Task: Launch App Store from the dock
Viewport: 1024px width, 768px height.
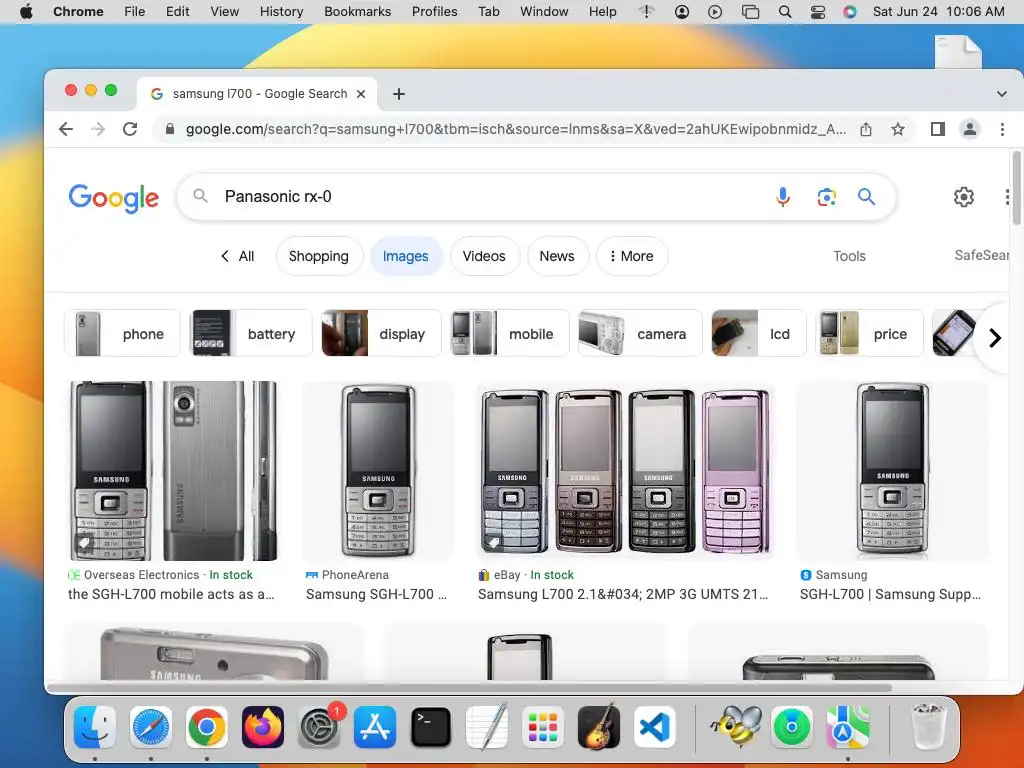Action: [x=375, y=727]
